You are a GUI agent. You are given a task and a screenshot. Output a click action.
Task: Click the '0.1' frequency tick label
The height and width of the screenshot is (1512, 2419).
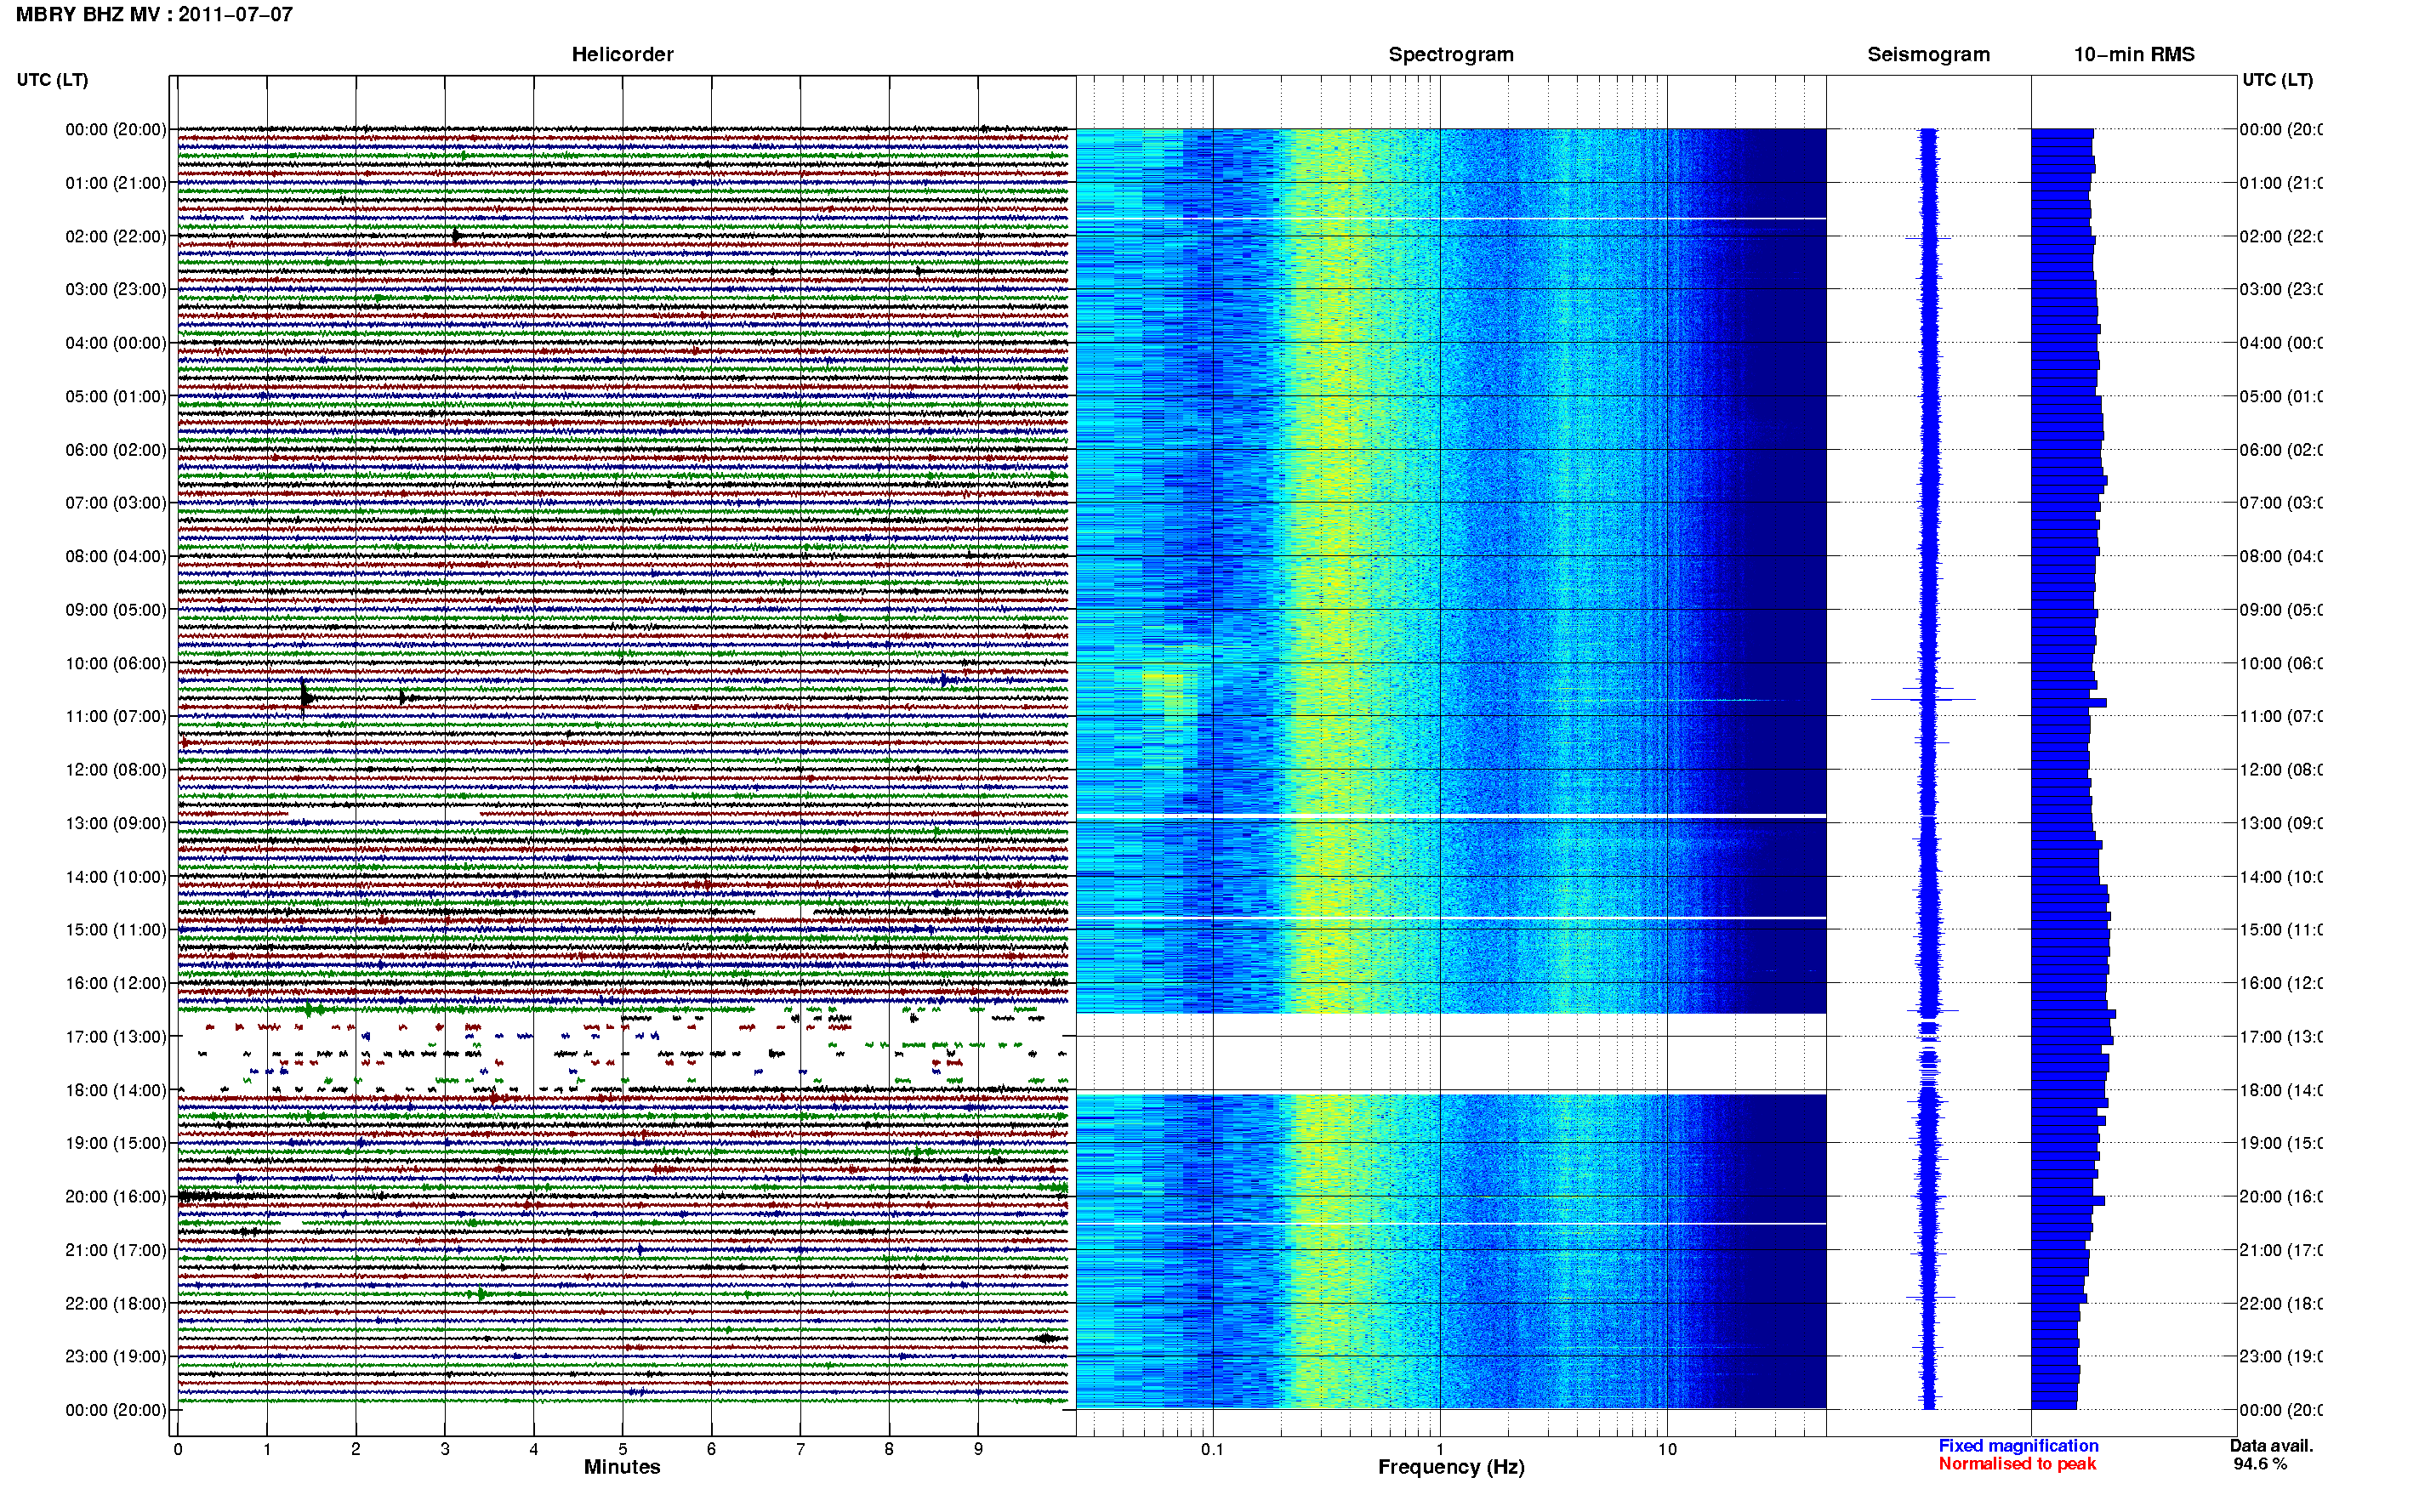click(1212, 1449)
